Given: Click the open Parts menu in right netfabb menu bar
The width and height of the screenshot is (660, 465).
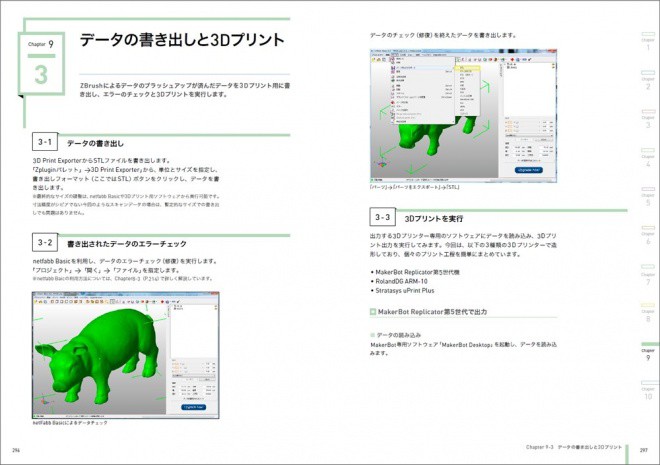Looking at the screenshot, I should [395, 55].
